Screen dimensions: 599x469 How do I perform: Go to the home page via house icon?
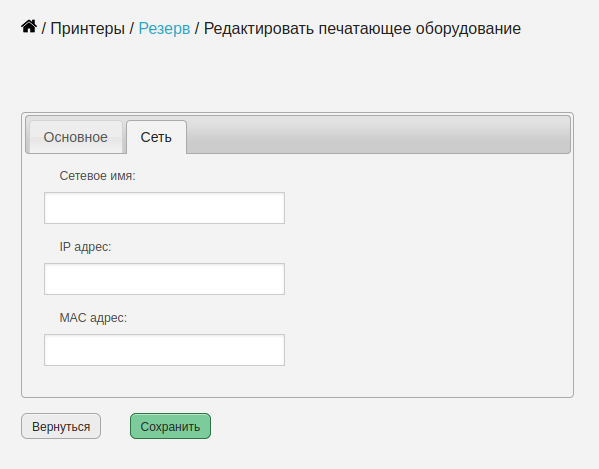pos(29,27)
